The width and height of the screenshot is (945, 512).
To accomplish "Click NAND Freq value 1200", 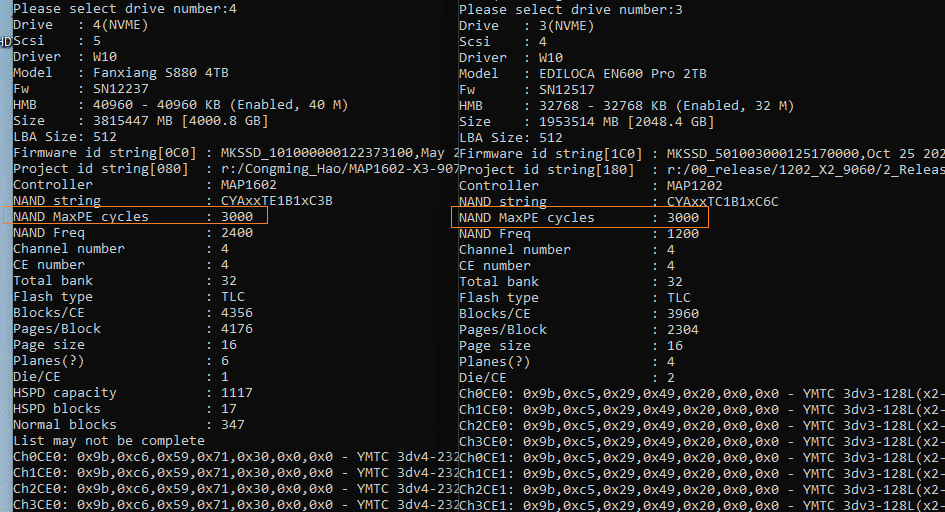I will tap(683, 234).
